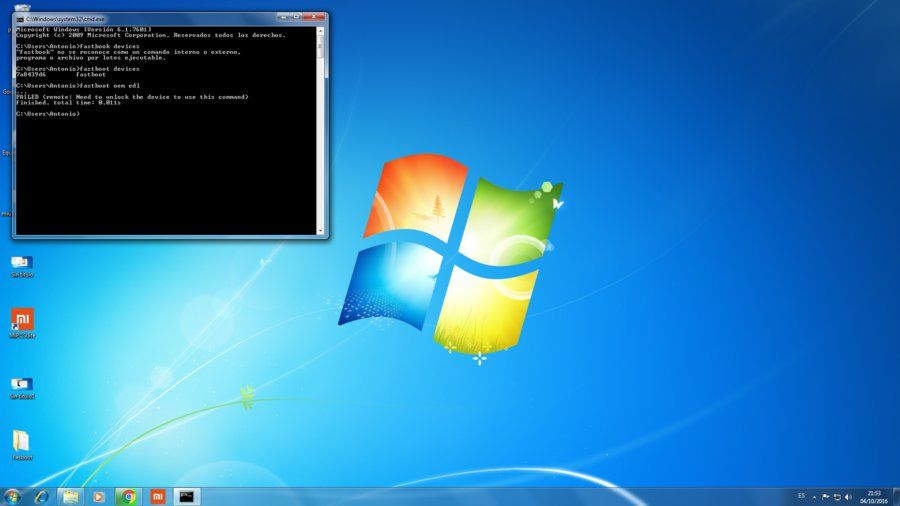Click the 'FAILED (remote: Need to unlock' line
900x506 pixels.
[133, 97]
